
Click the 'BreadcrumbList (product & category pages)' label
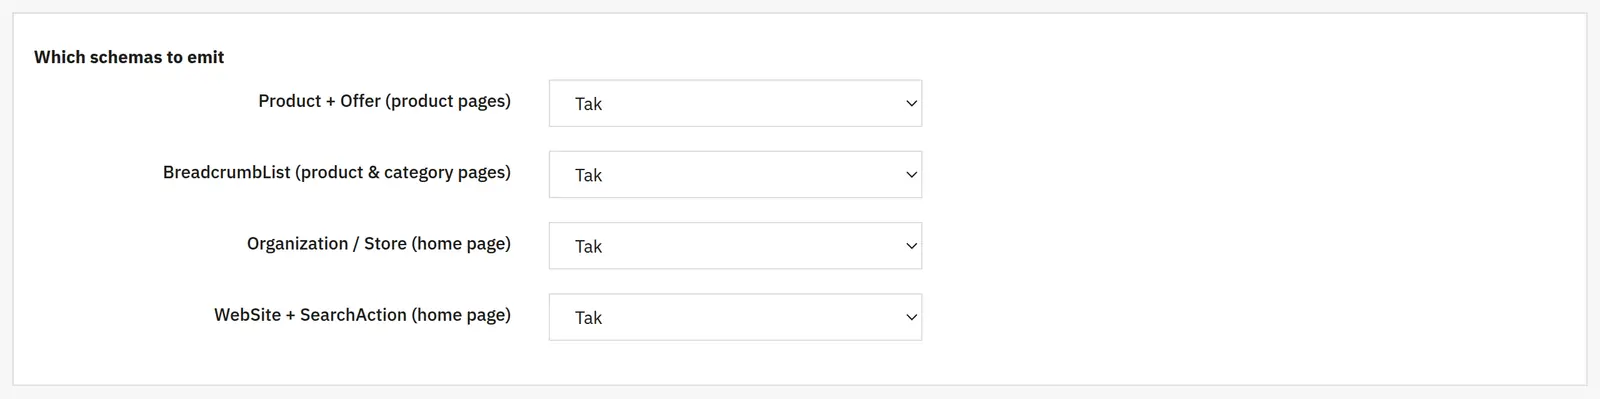coord(337,172)
